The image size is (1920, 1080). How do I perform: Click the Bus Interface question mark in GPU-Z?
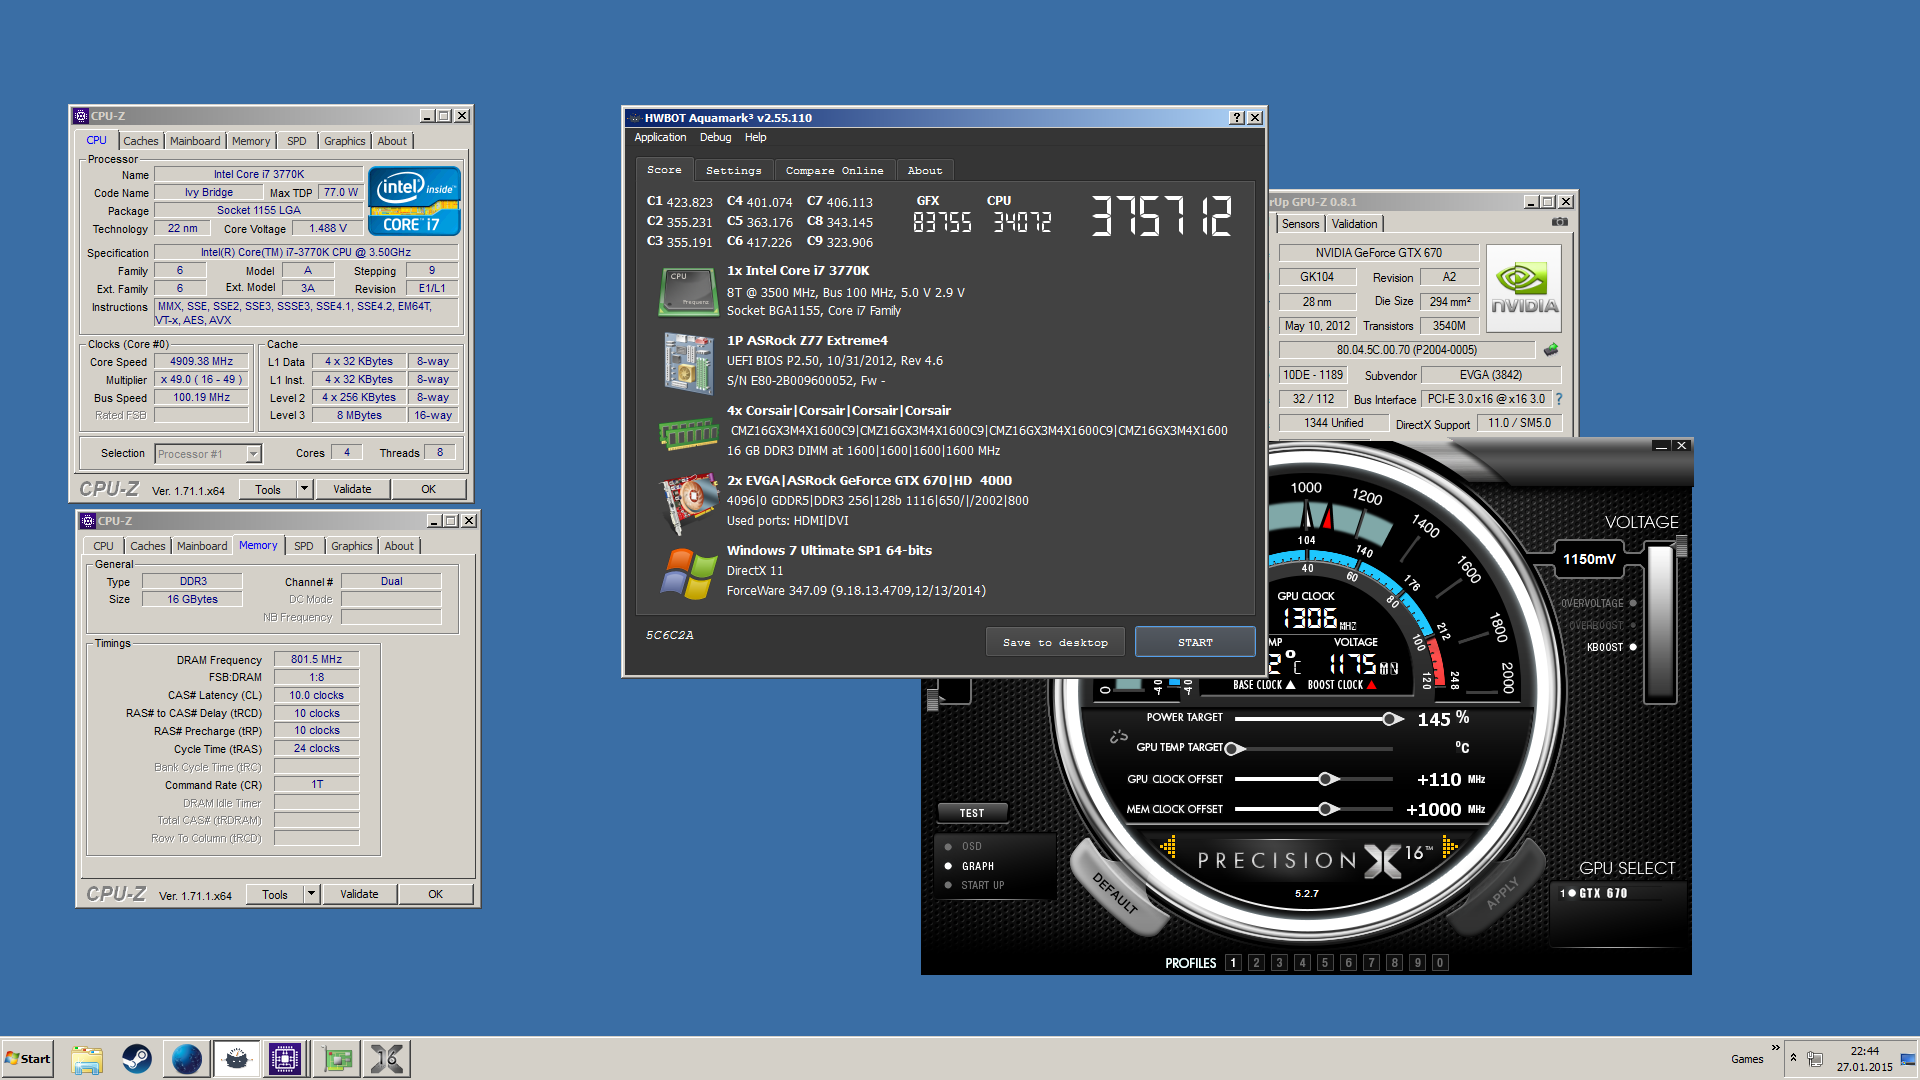point(1559,399)
